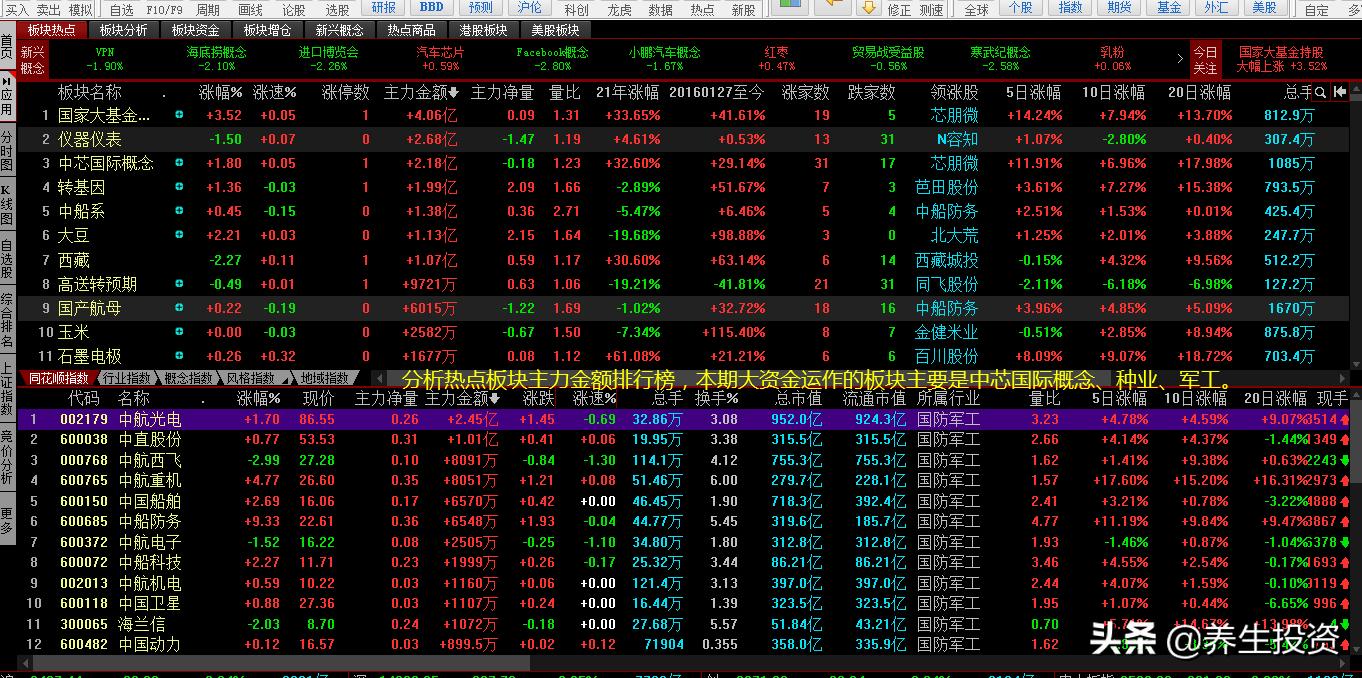The height and width of the screenshot is (678, 1362).
Task: Open the 行业指数 tab
Action: 126,378
